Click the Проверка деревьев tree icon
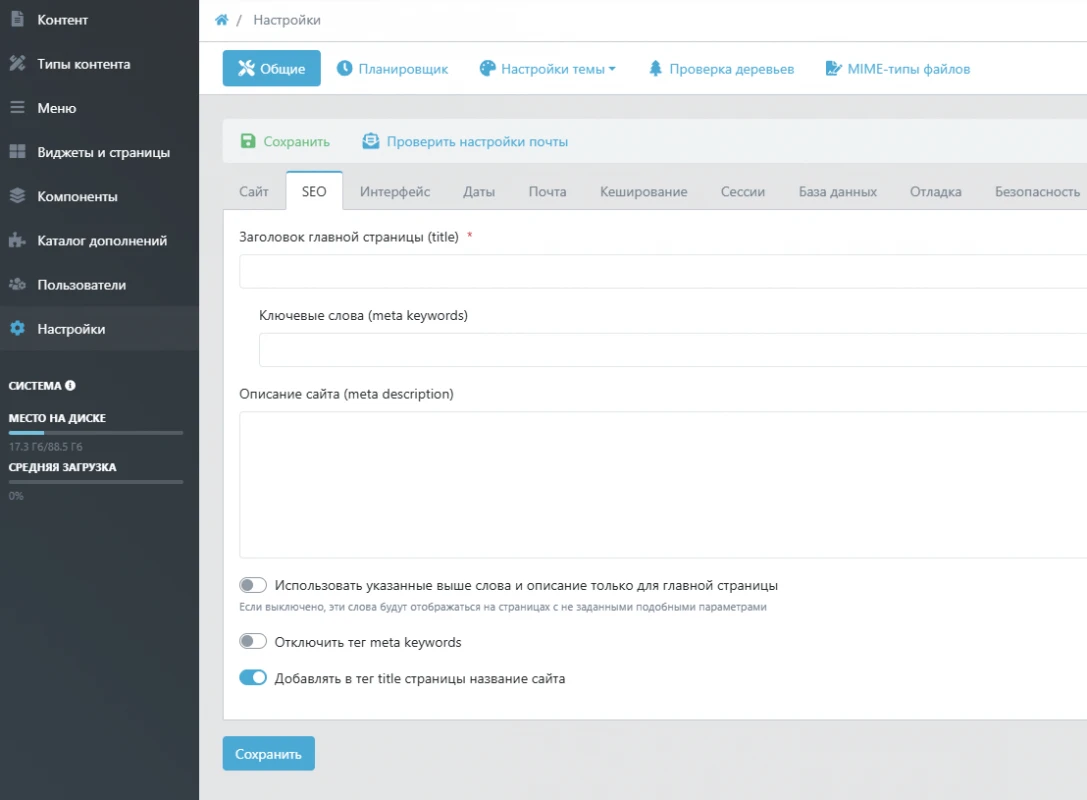The image size is (1087, 800). tap(656, 69)
